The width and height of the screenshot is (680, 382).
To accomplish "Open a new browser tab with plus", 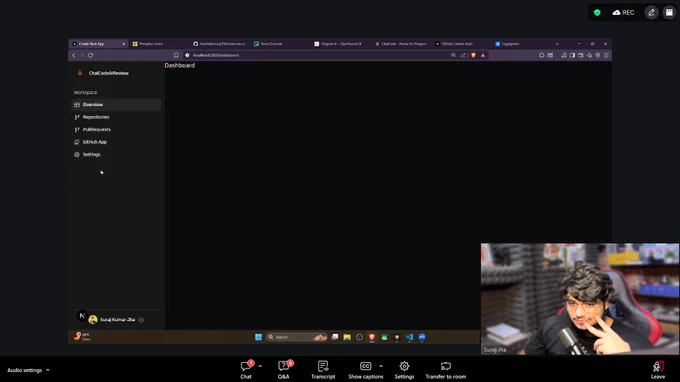I will point(557,44).
